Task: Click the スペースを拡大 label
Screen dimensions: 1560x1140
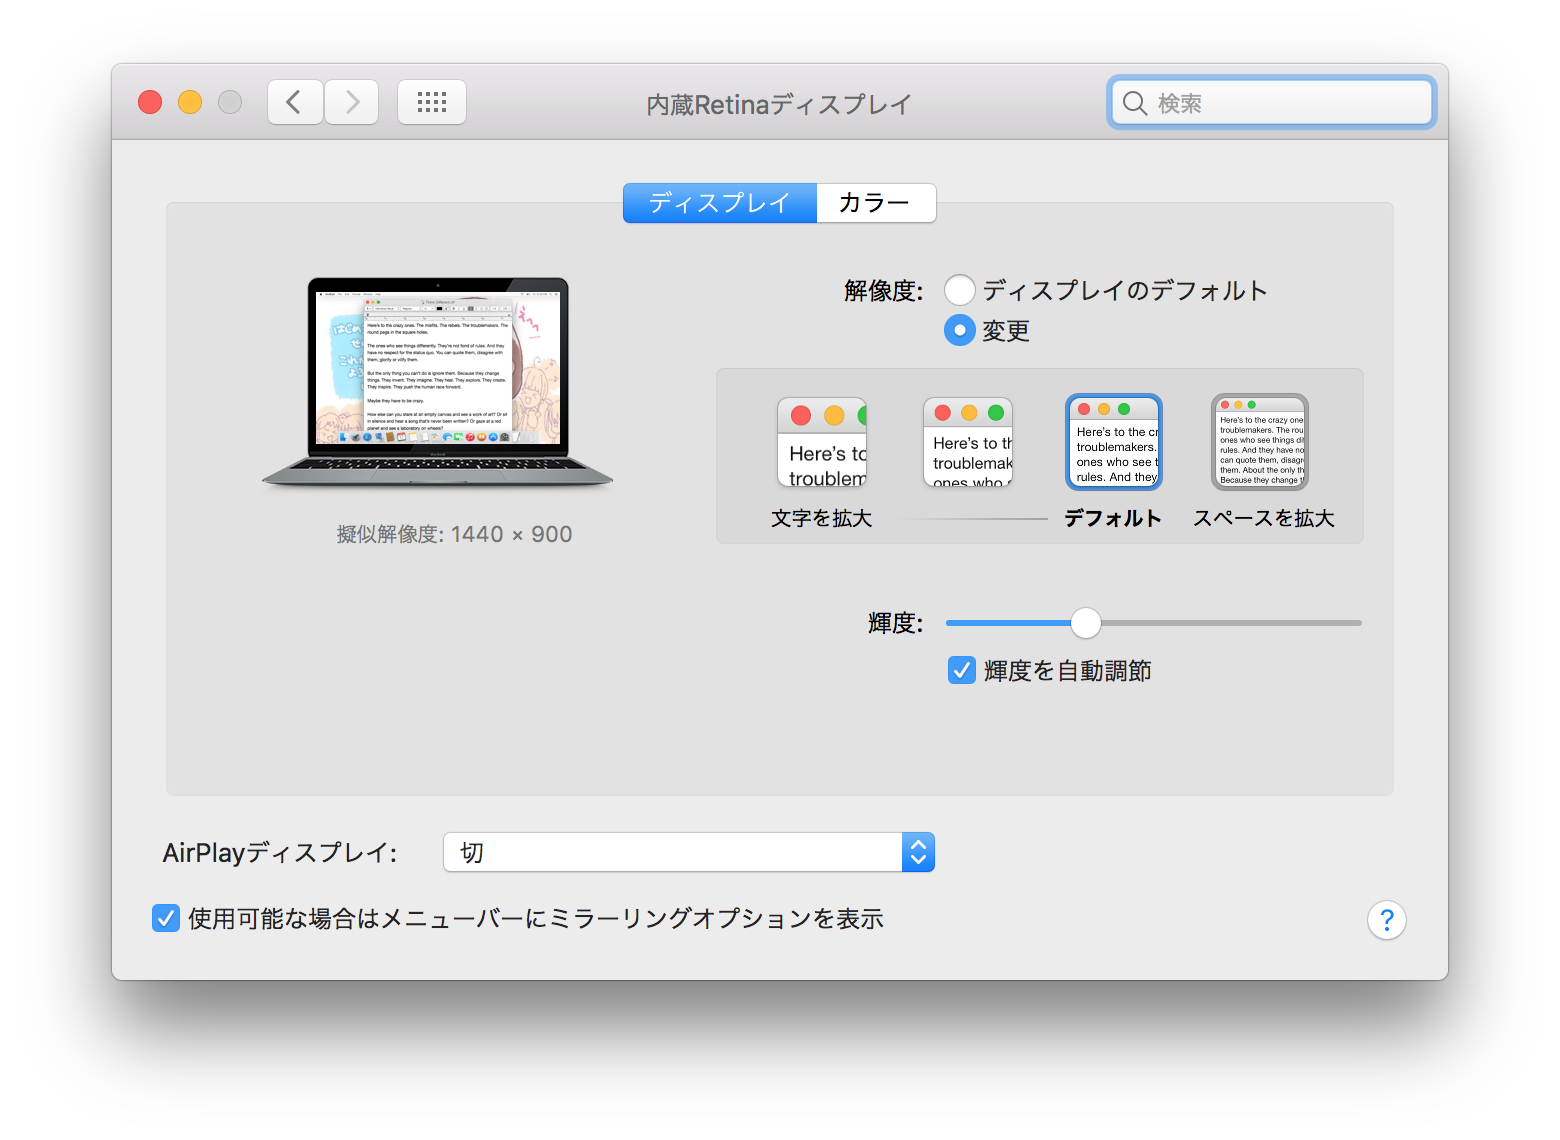Action: [1264, 518]
